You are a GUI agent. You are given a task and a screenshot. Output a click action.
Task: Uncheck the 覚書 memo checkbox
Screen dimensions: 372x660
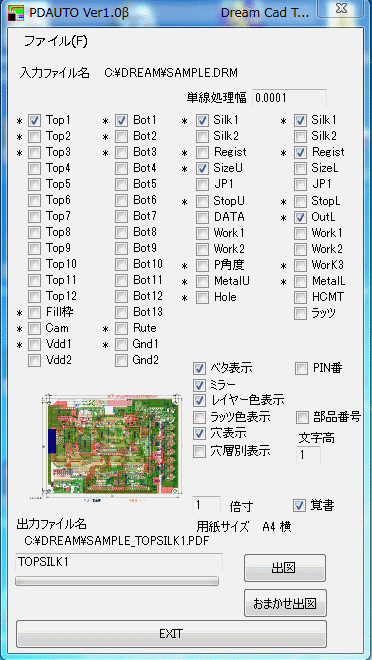click(300, 505)
